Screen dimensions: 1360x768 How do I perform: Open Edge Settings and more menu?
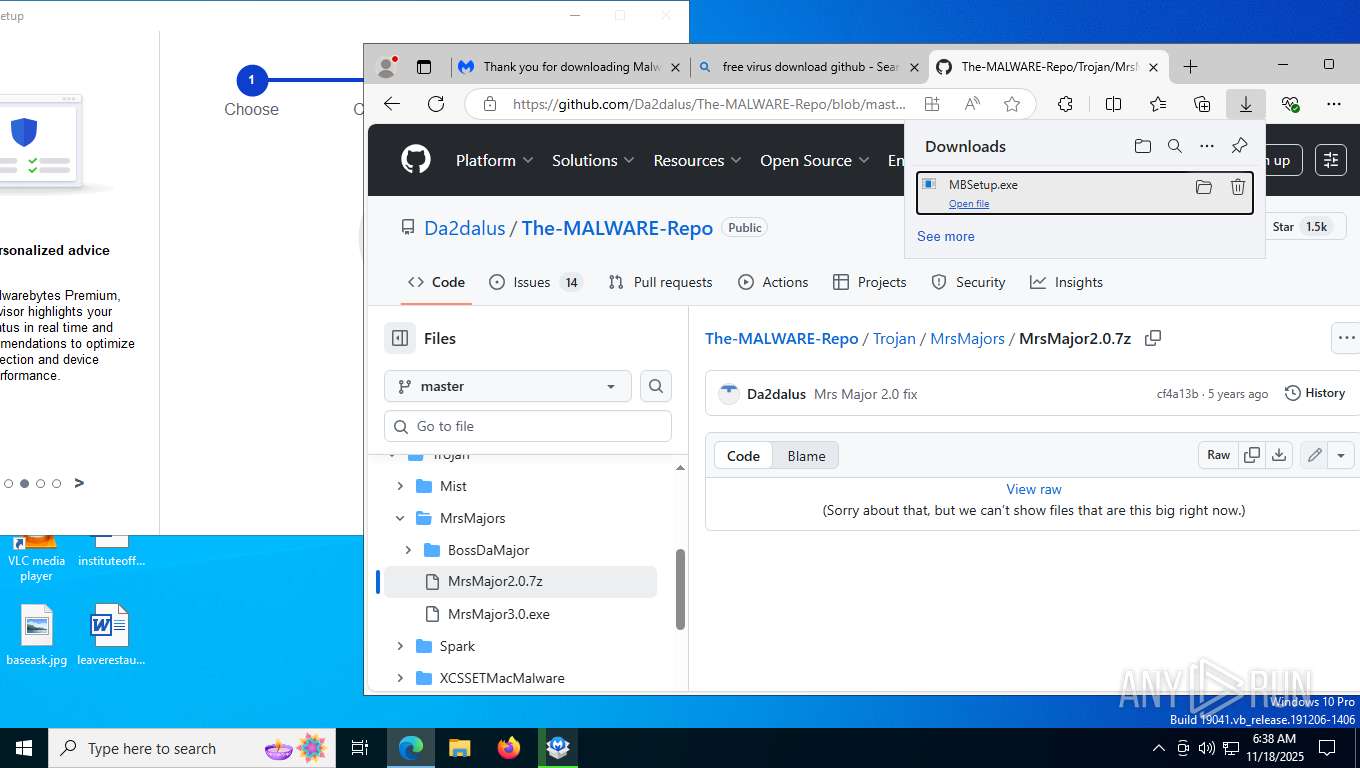click(x=1334, y=104)
